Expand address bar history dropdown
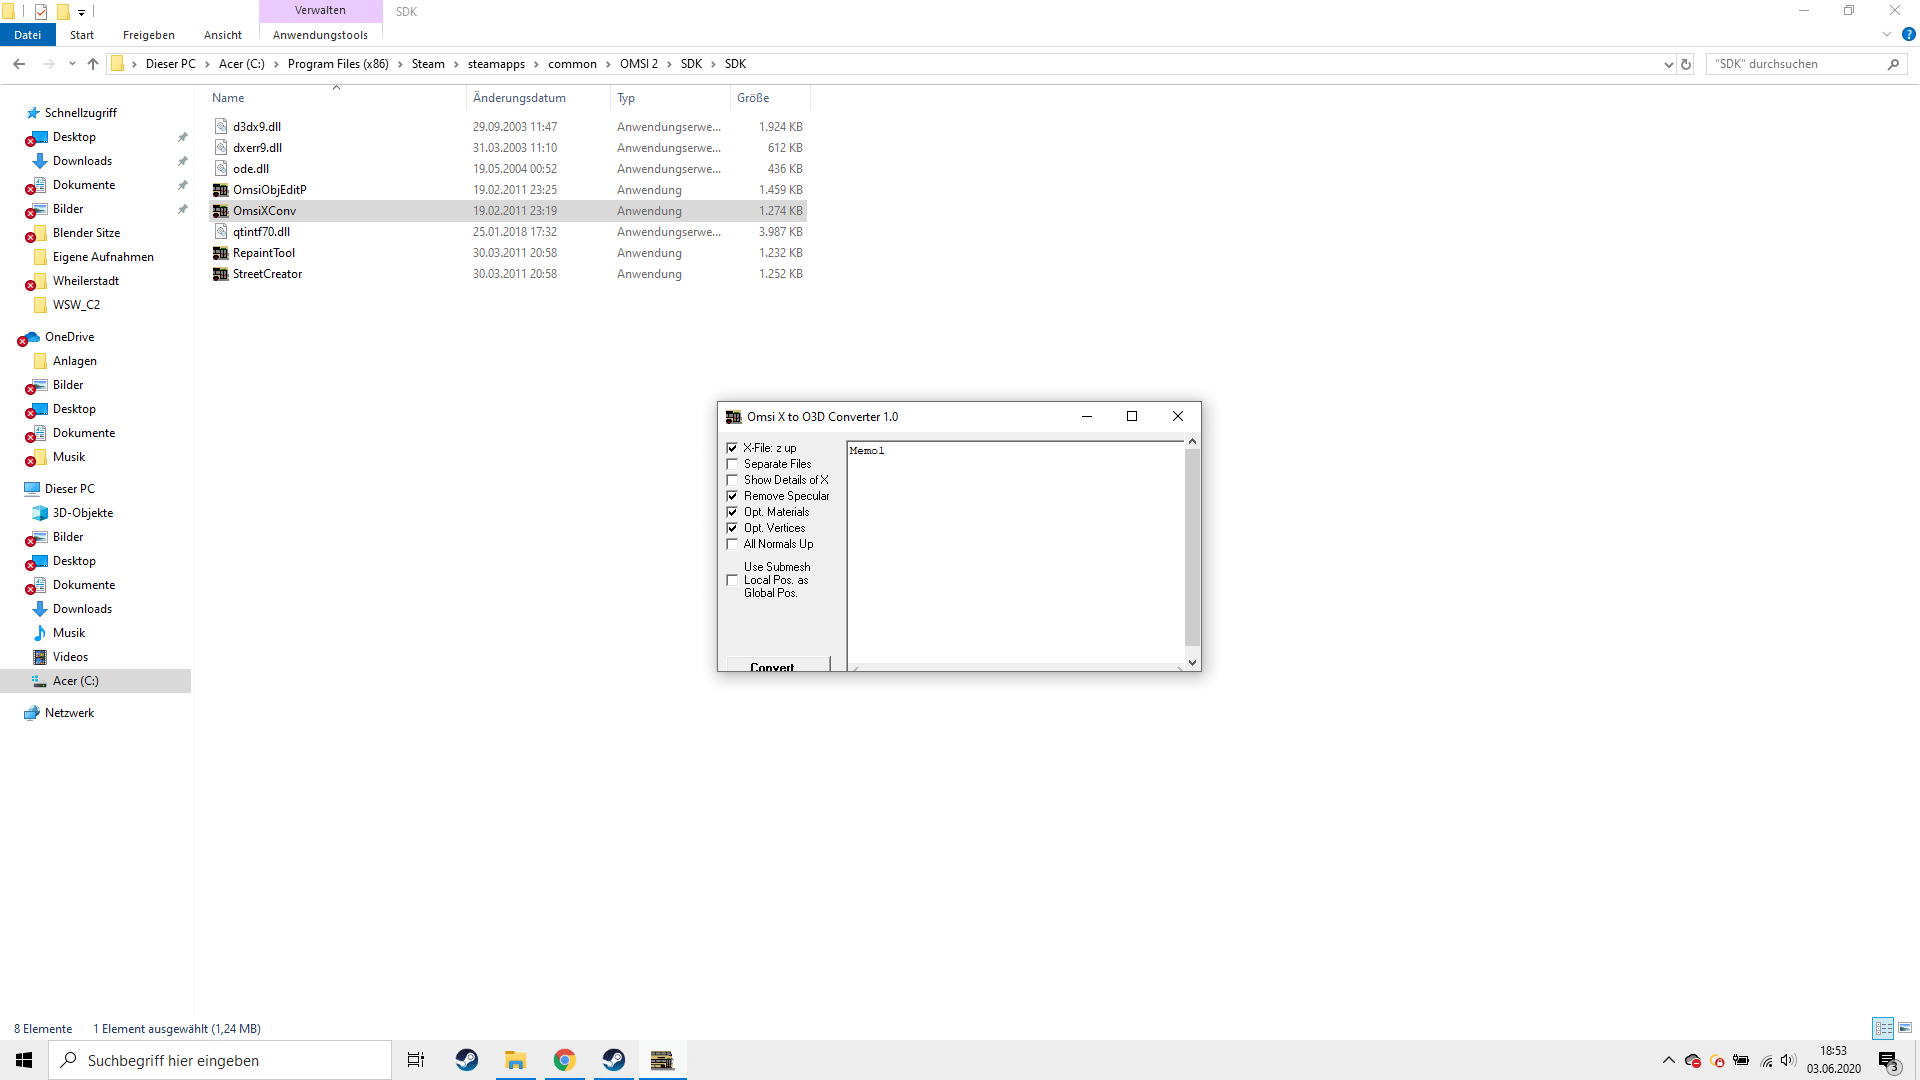This screenshot has width=1920, height=1080. (x=1668, y=64)
